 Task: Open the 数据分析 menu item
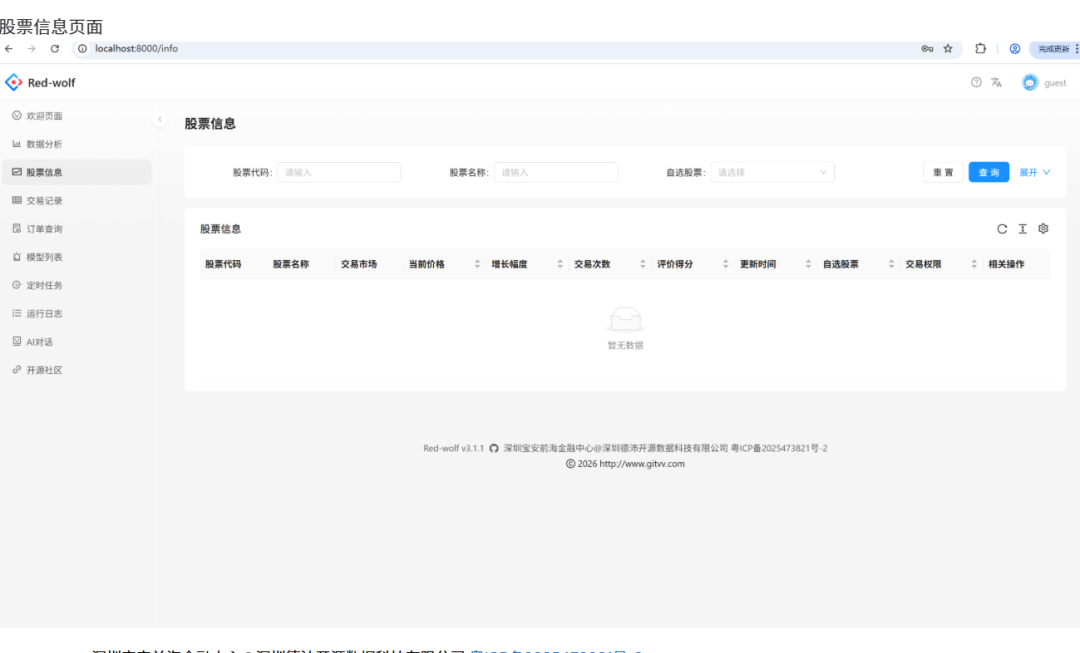[77, 144]
